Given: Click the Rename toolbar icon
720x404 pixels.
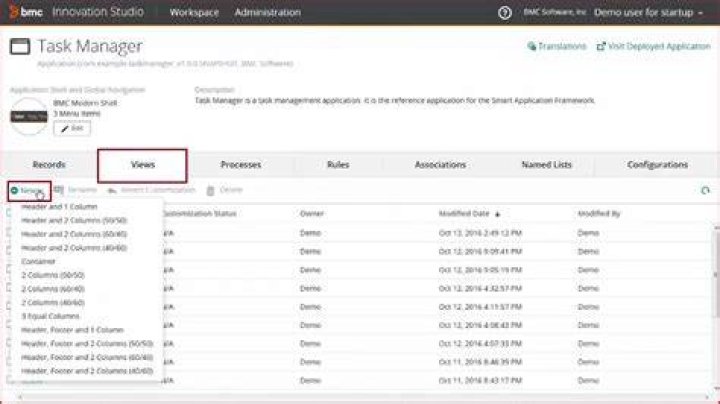Looking at the screenshot, I should pyautogui.click(x=58, y=190).
